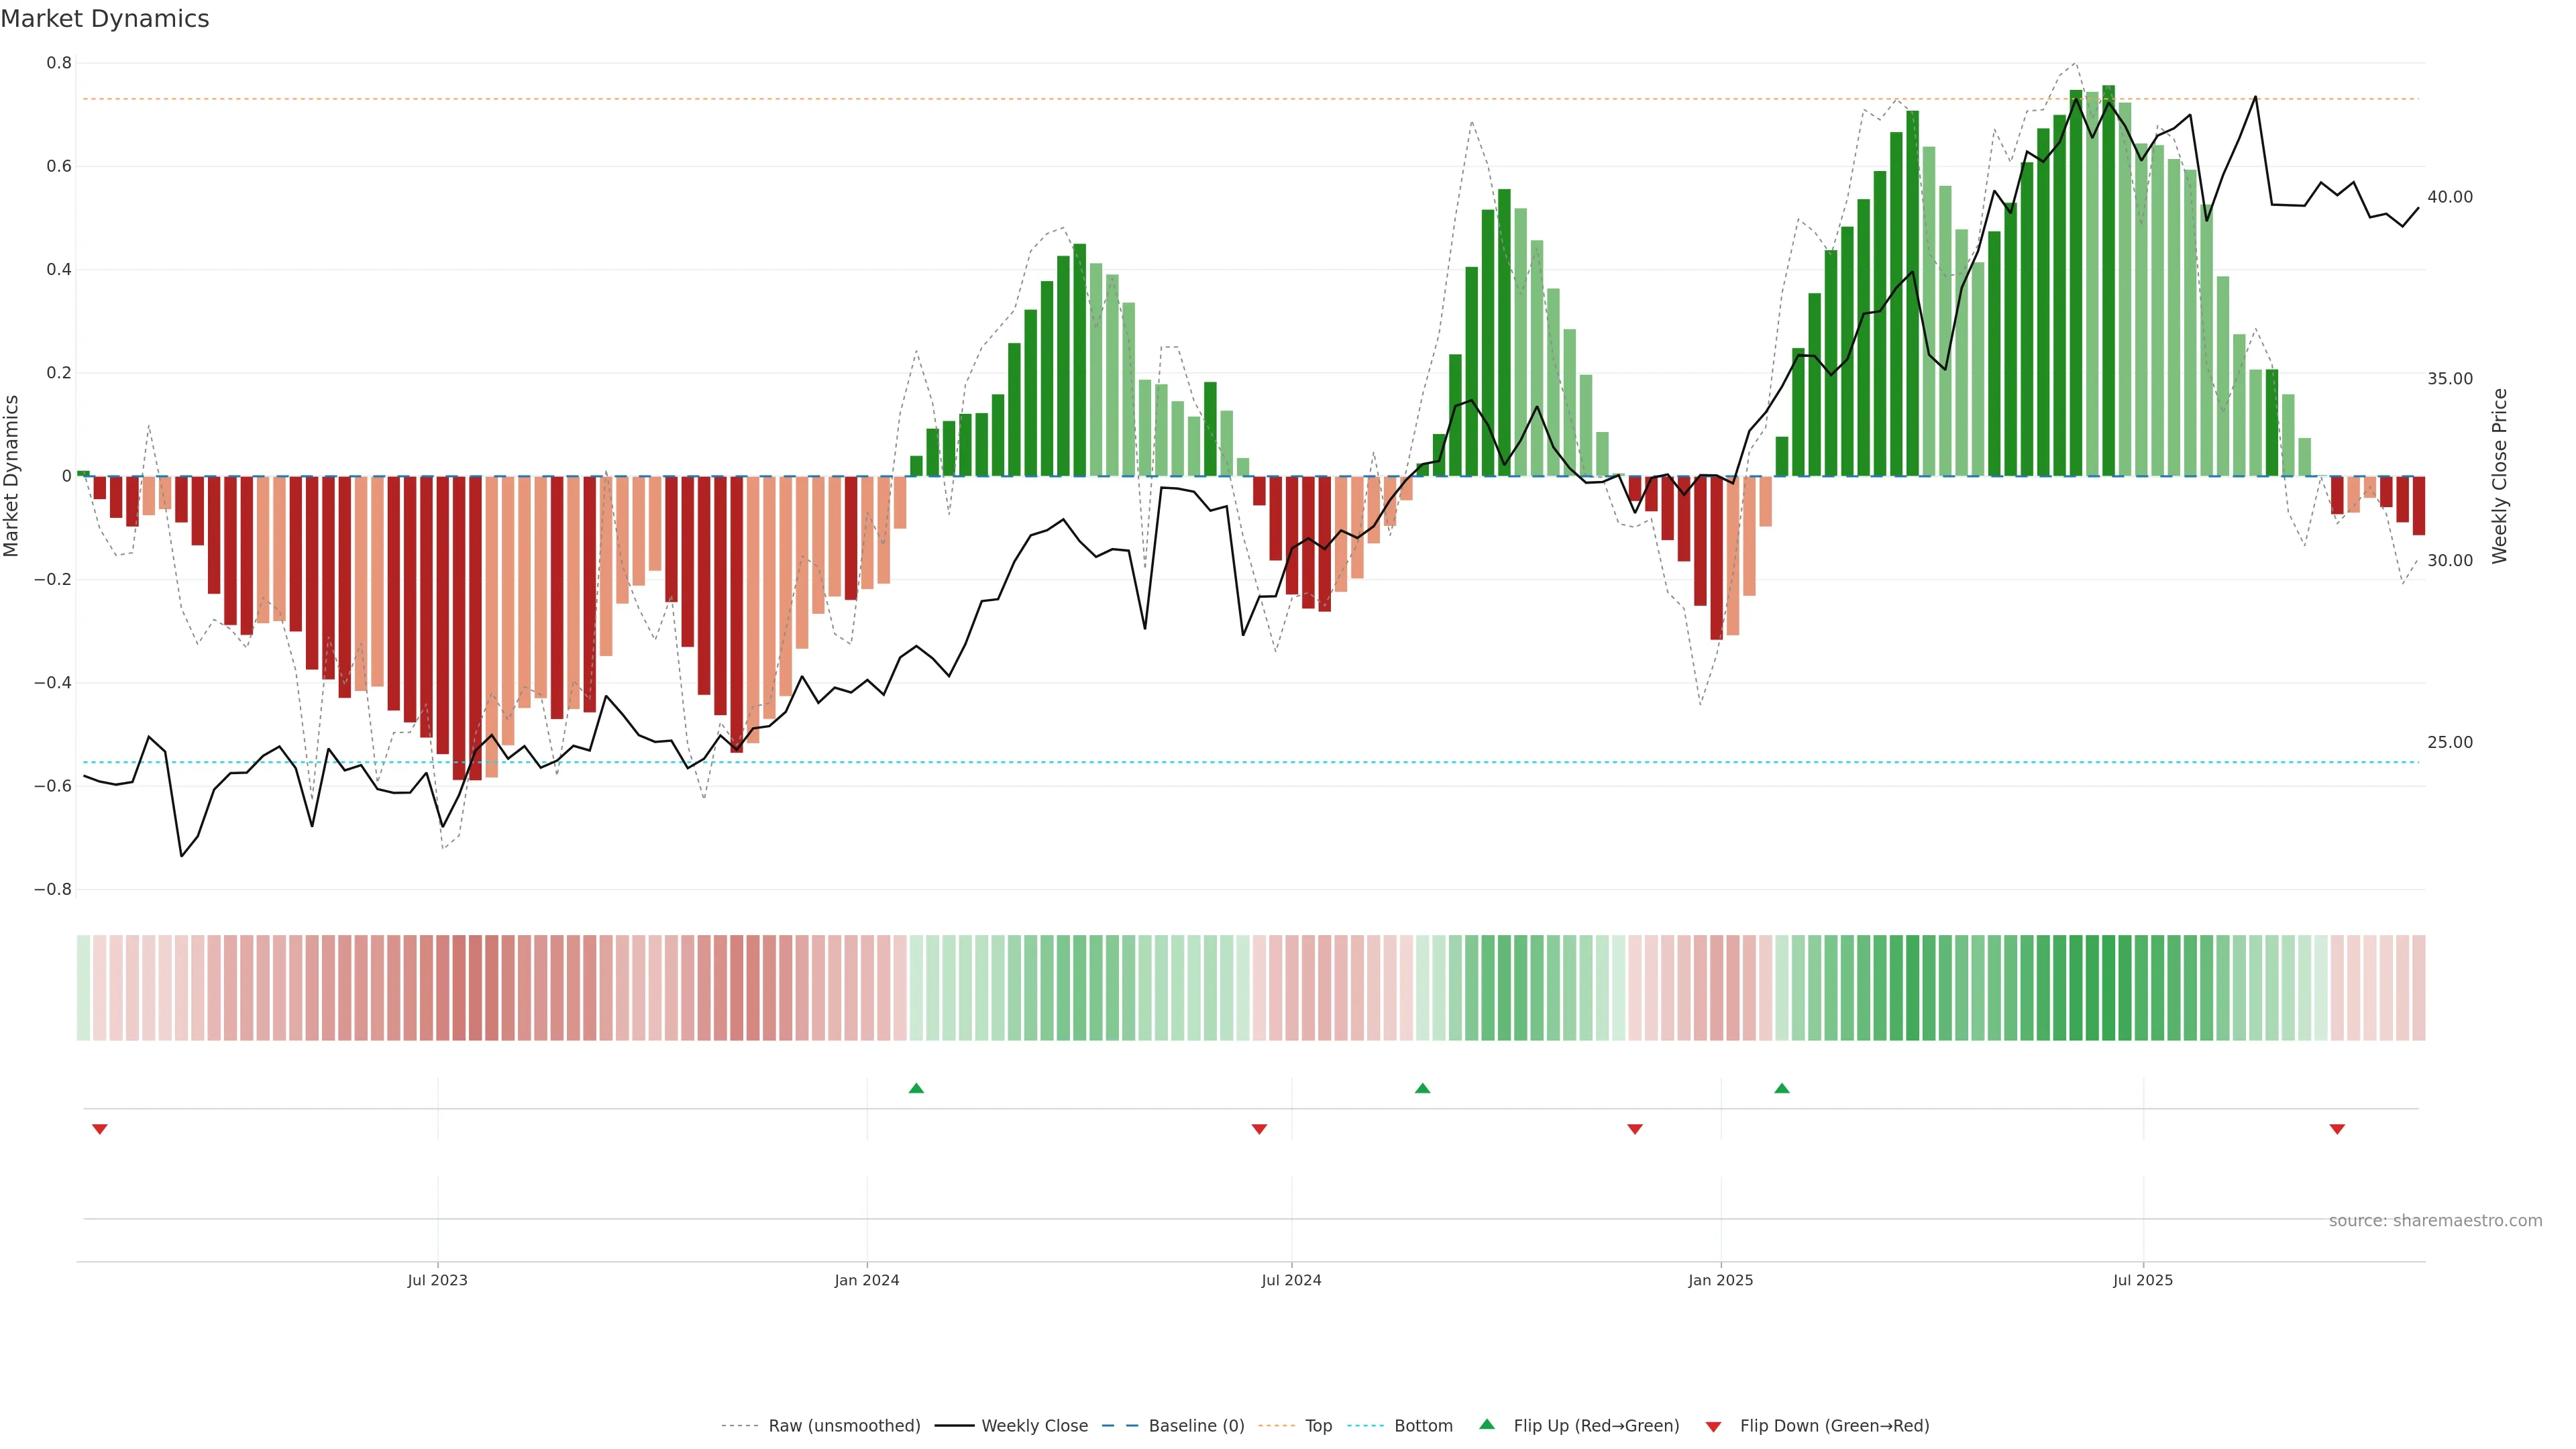
Task: Click the leftmost red flip-down triangle marker
Action: pyautogui.click(x=99, y=1129)
